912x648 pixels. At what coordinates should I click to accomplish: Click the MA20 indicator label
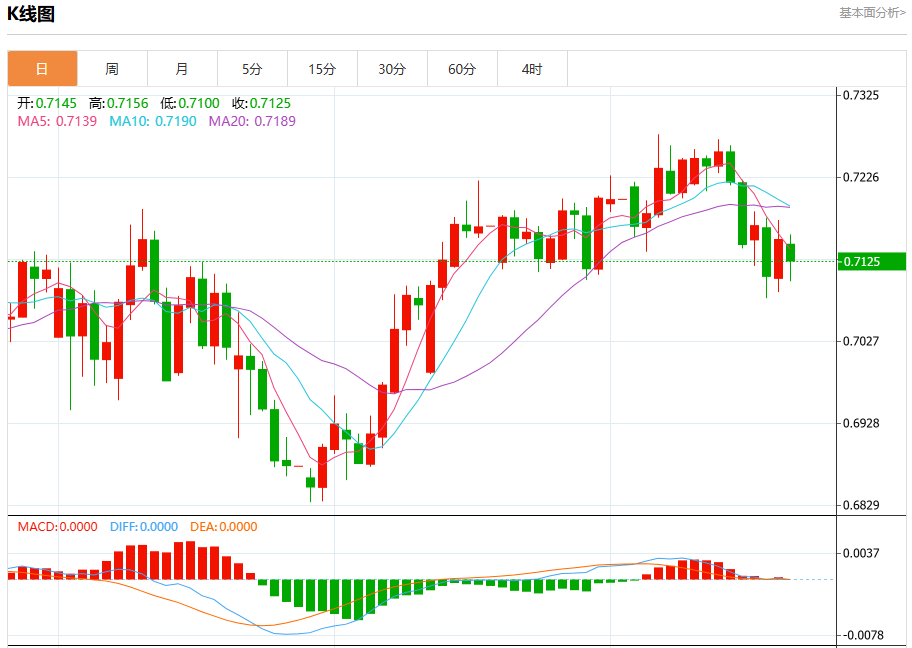252,121
